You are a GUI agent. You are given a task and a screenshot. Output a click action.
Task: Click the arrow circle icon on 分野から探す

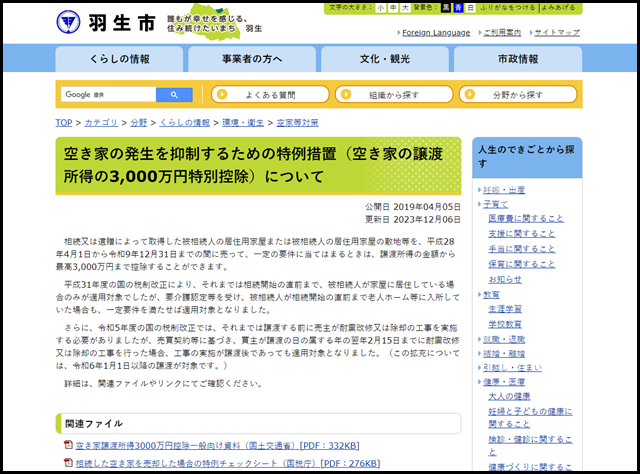[470, 94]
